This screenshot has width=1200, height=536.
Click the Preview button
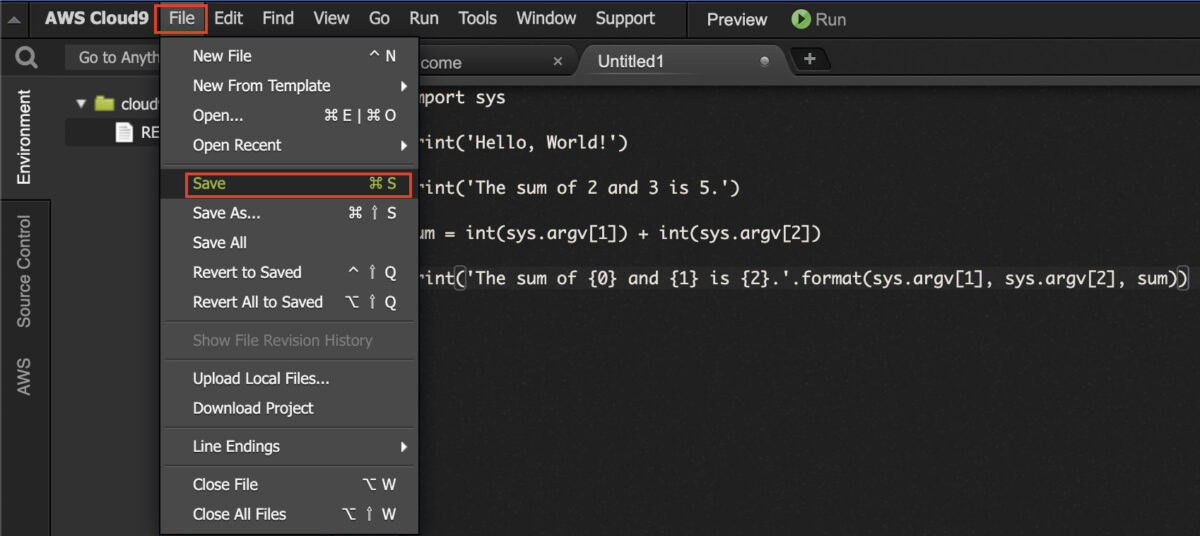click(736, 19)
